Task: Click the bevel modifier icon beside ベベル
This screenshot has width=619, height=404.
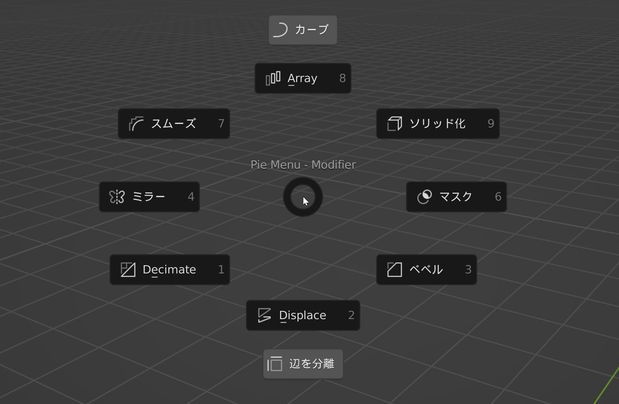Action: click(x=394, y=270)
